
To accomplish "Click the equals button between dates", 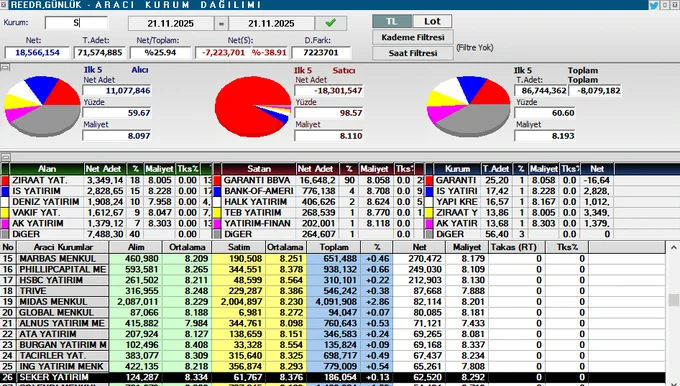I will click(x=221, y=23).
